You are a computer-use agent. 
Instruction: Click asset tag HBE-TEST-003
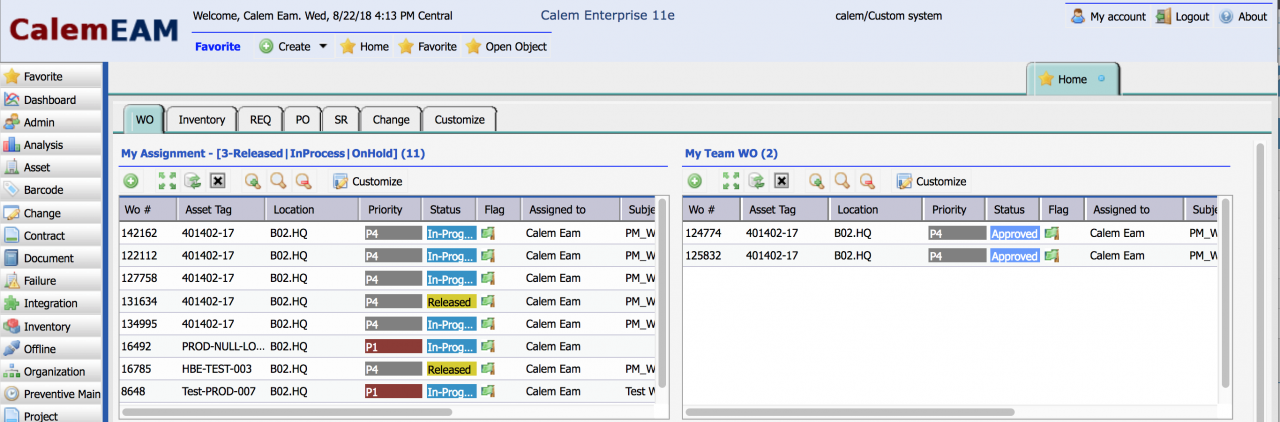tap(218, 369)
